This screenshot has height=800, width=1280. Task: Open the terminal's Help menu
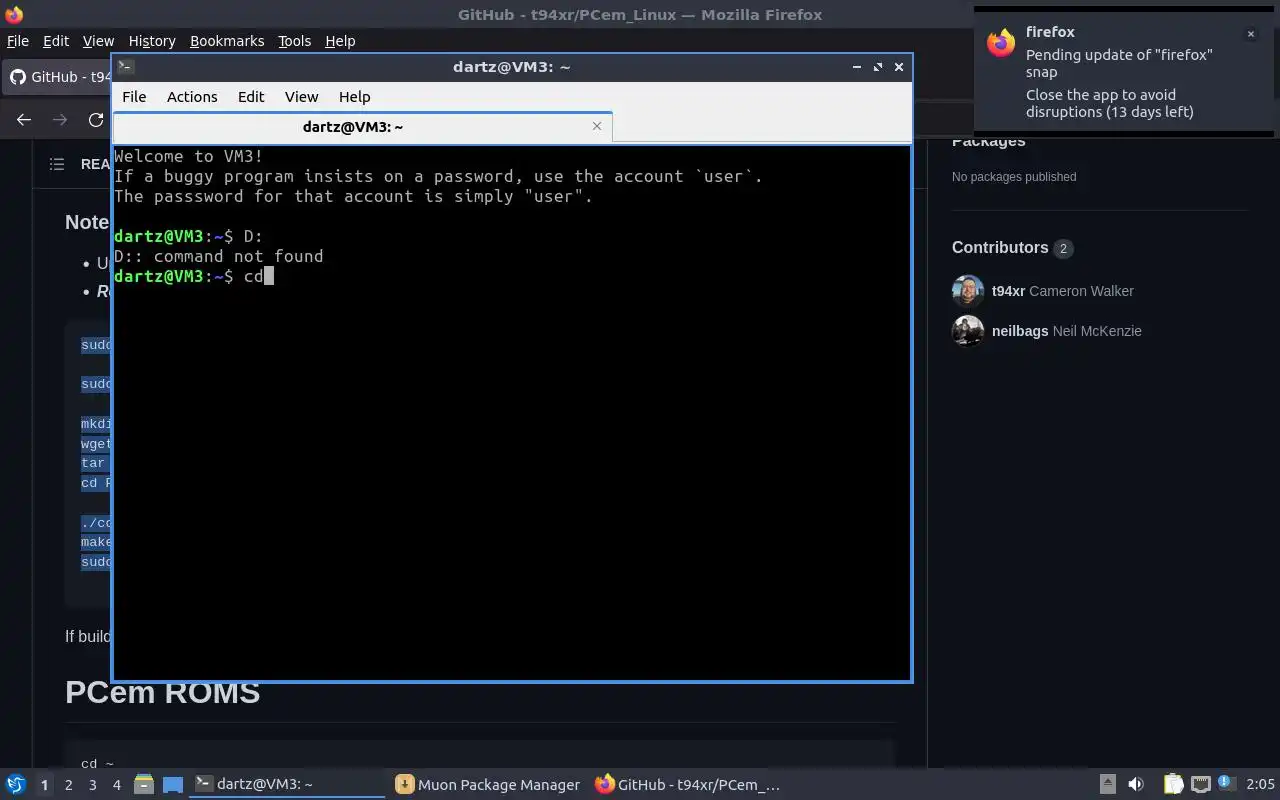[x=354, y=97]
